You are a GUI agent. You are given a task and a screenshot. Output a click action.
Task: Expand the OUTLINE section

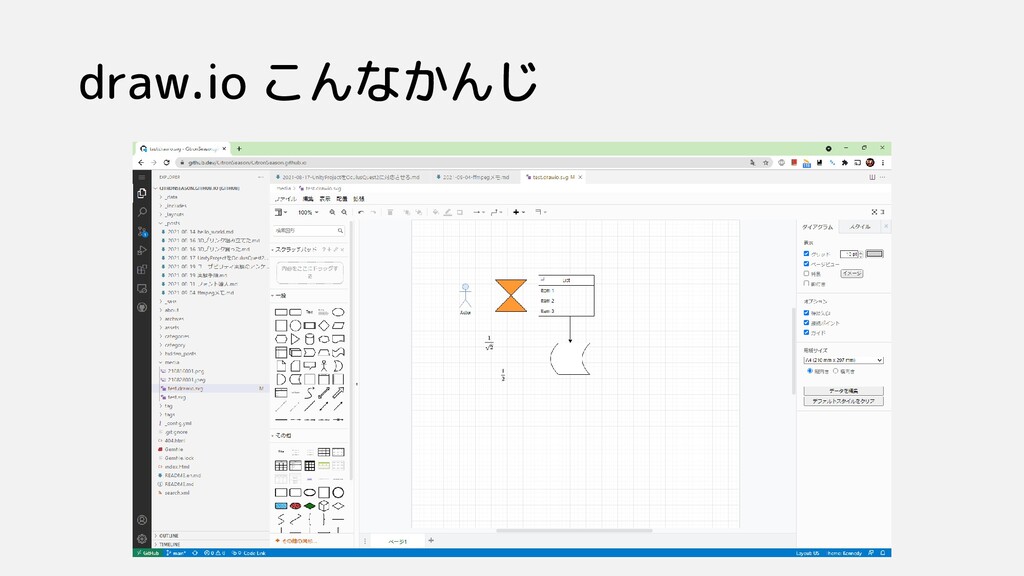(167, 536)
